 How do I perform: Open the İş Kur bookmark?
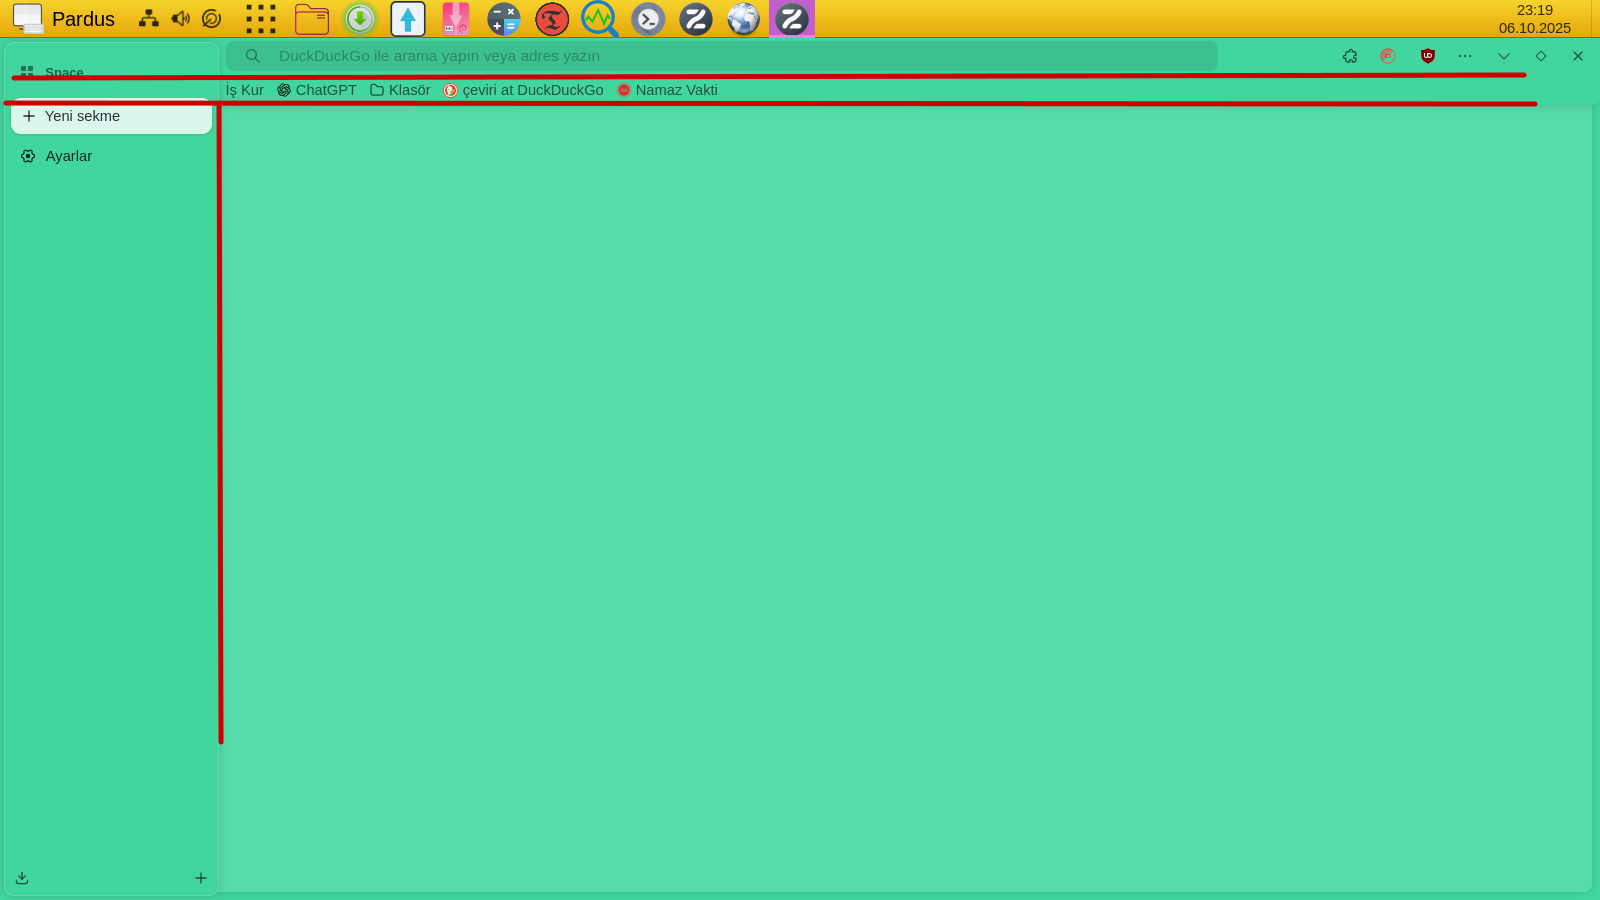(x=245, y=90)
